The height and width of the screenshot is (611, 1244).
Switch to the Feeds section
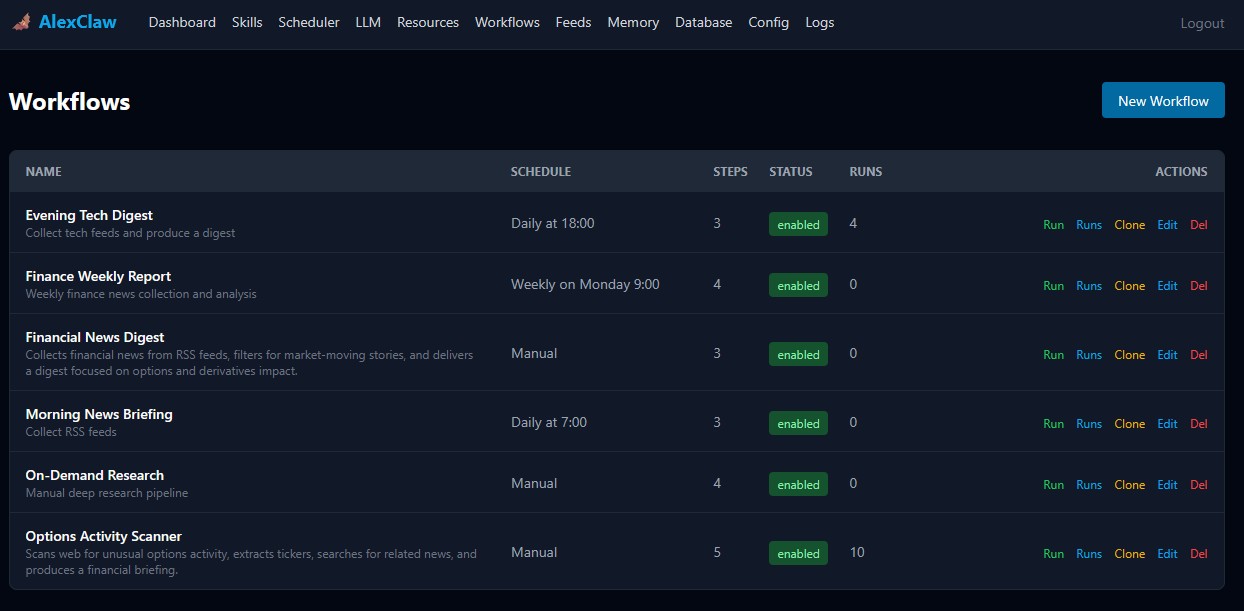(x=573, y=22)
